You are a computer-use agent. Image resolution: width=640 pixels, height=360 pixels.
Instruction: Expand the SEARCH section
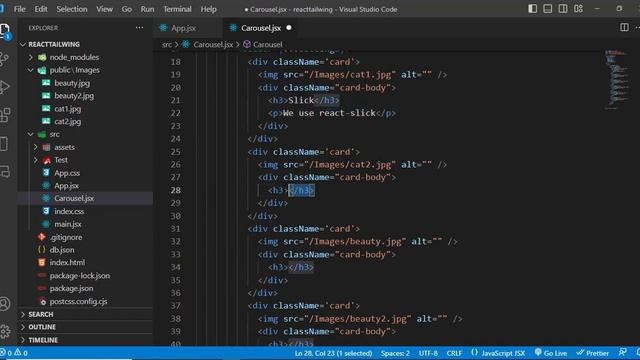tap(41, 314)
